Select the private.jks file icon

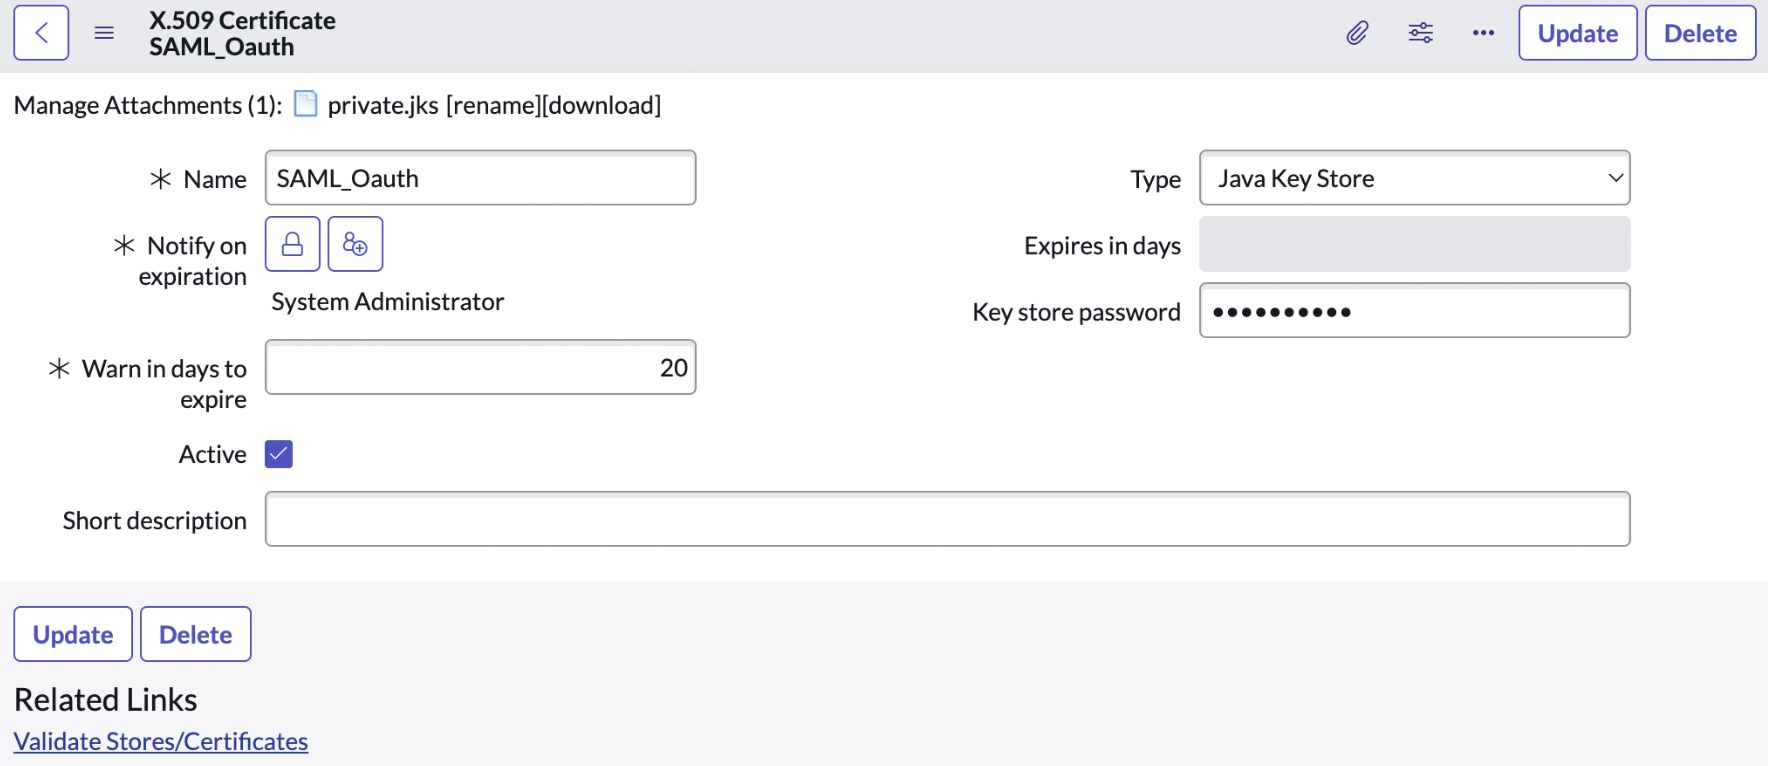pyautogui.click(x=306, y=104)
